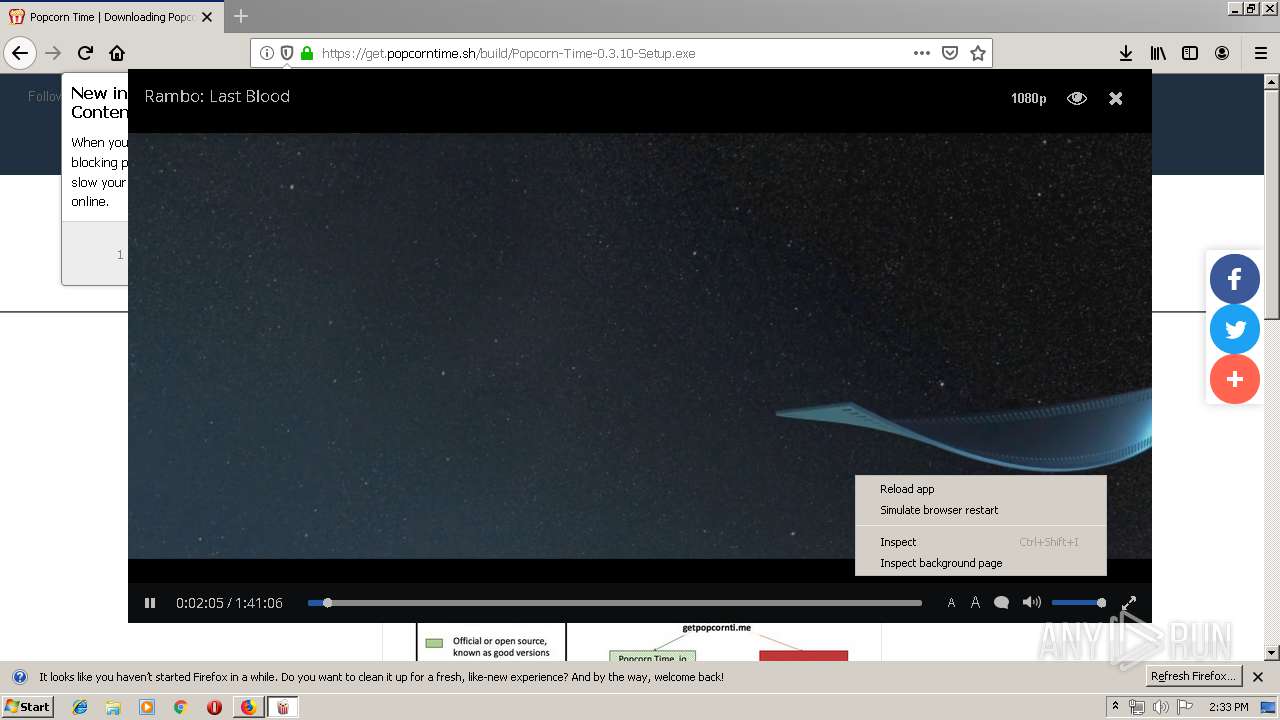Launch Chrome from taskbar
1280x720 pixels.
(180, 707)
